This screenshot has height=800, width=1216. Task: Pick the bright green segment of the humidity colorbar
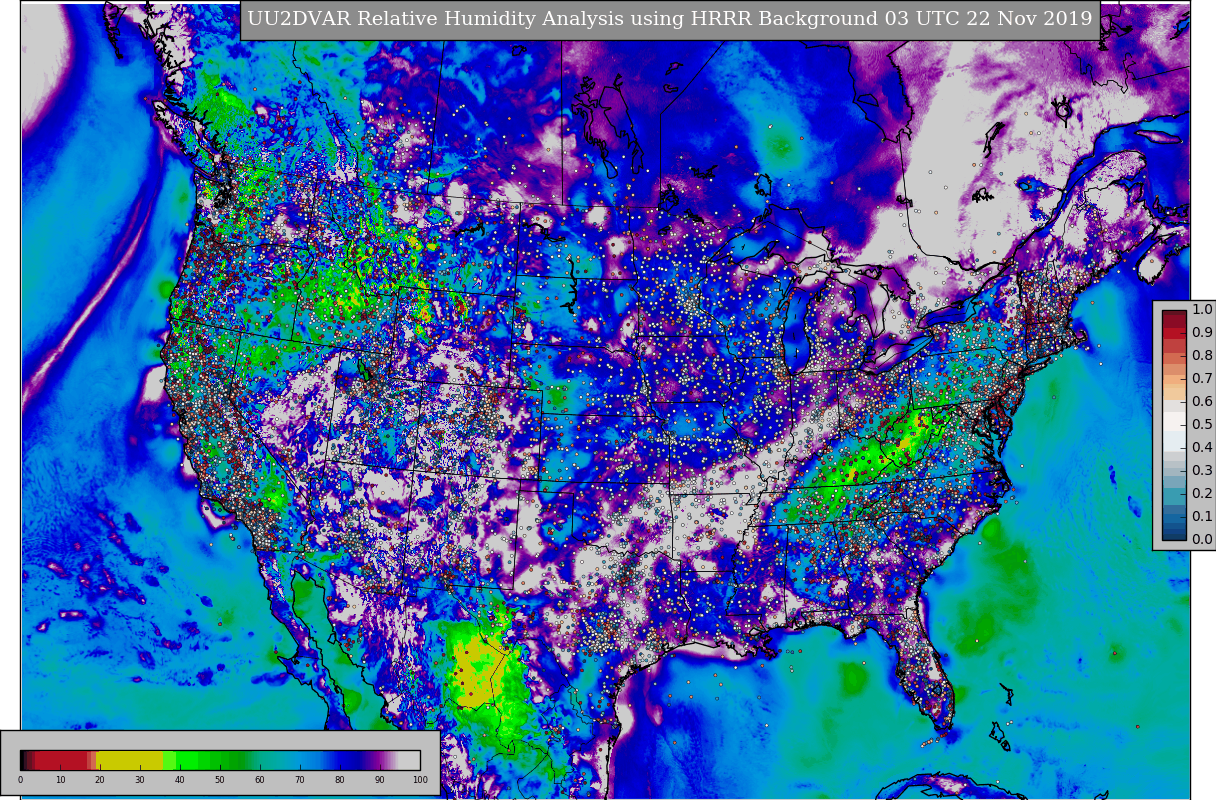(187, 760)
